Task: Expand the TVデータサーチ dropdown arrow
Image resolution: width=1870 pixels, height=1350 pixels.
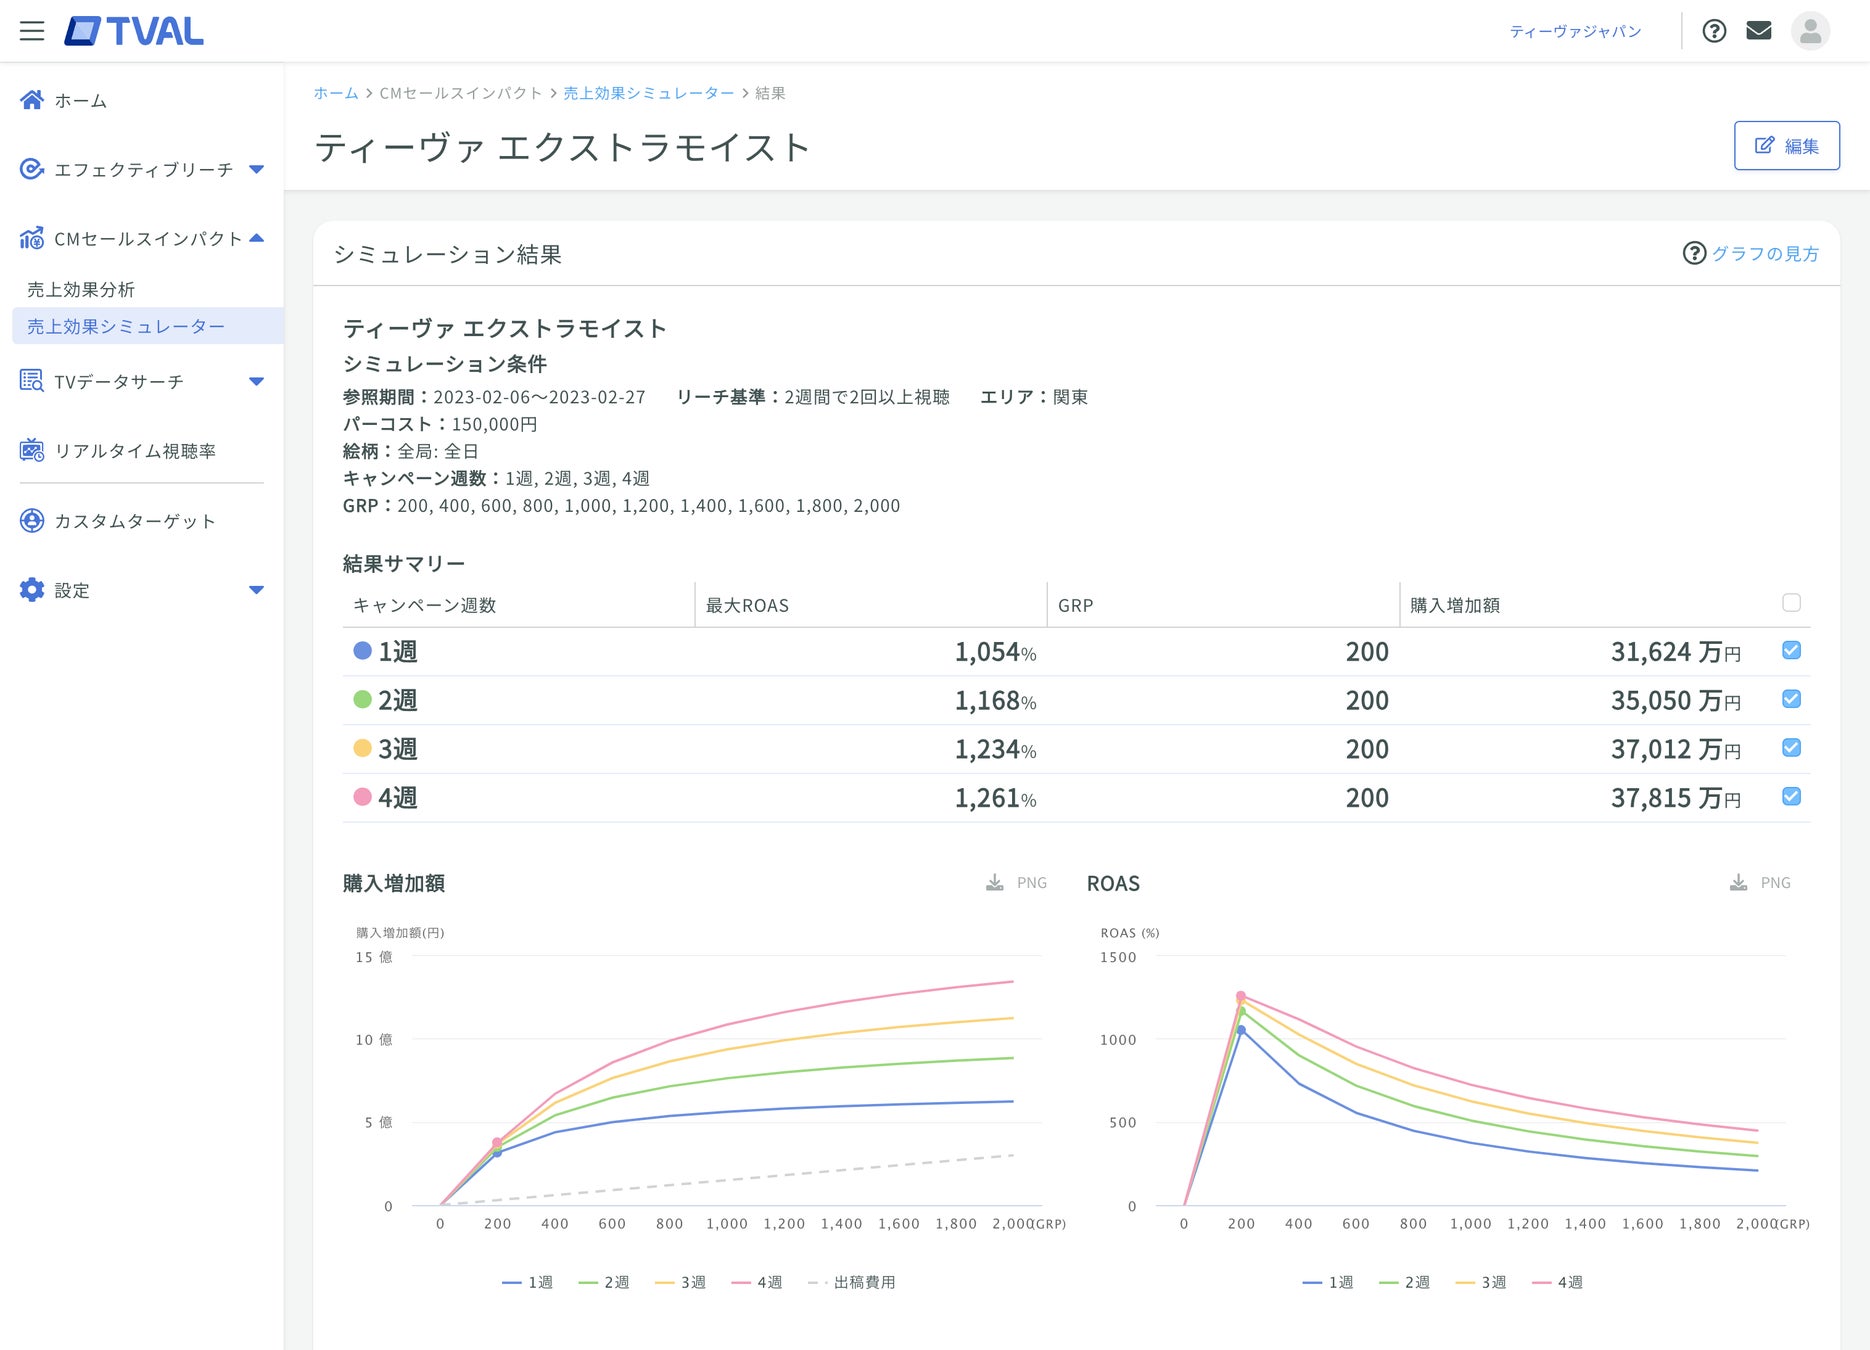Action: click(x=257, y=381)
